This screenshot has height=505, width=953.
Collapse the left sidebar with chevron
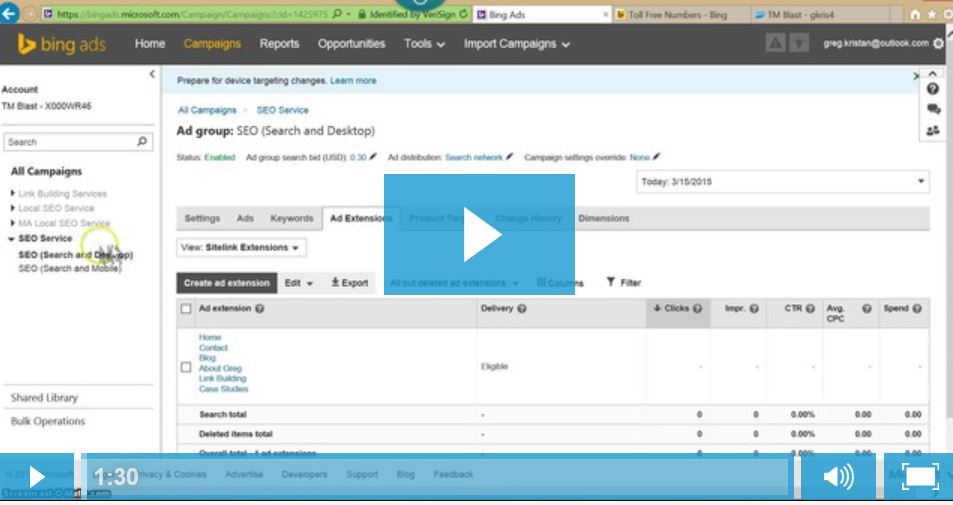(152, 74)
